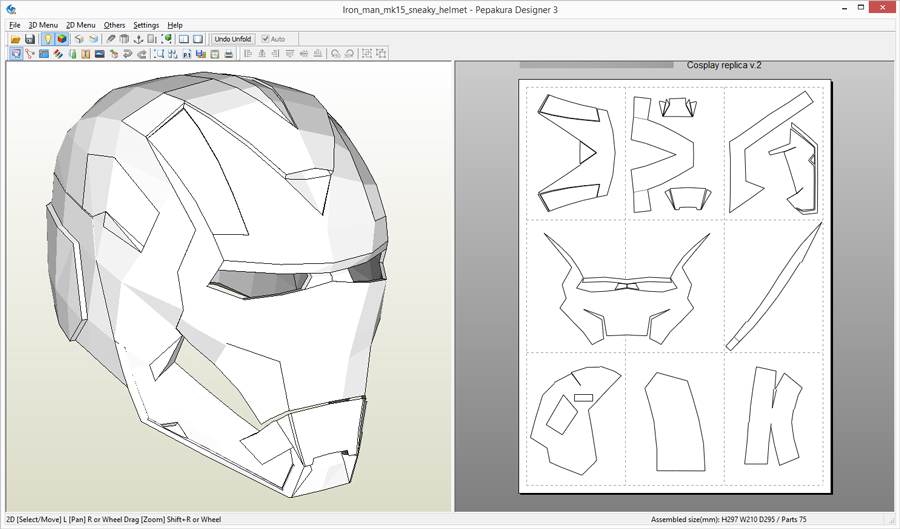Click the Print printer icon
Screen dimensions: 900x529
[228, 54]
